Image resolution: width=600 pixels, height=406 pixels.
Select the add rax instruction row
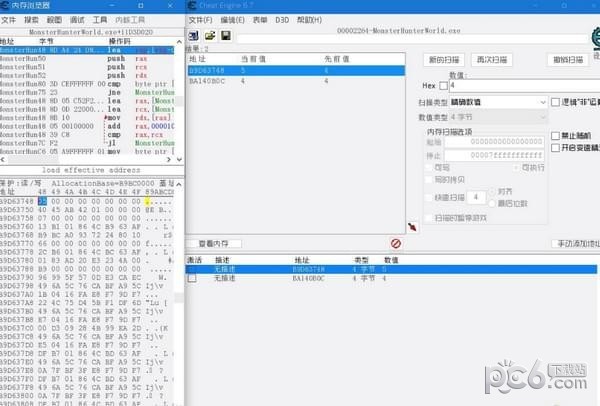tap(87, 126)
